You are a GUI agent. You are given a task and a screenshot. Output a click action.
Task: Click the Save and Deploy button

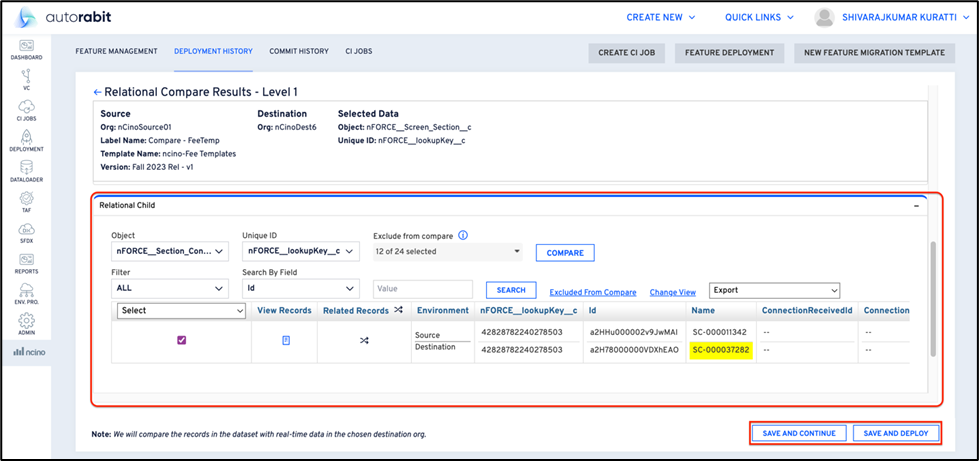tap(896, 433)
